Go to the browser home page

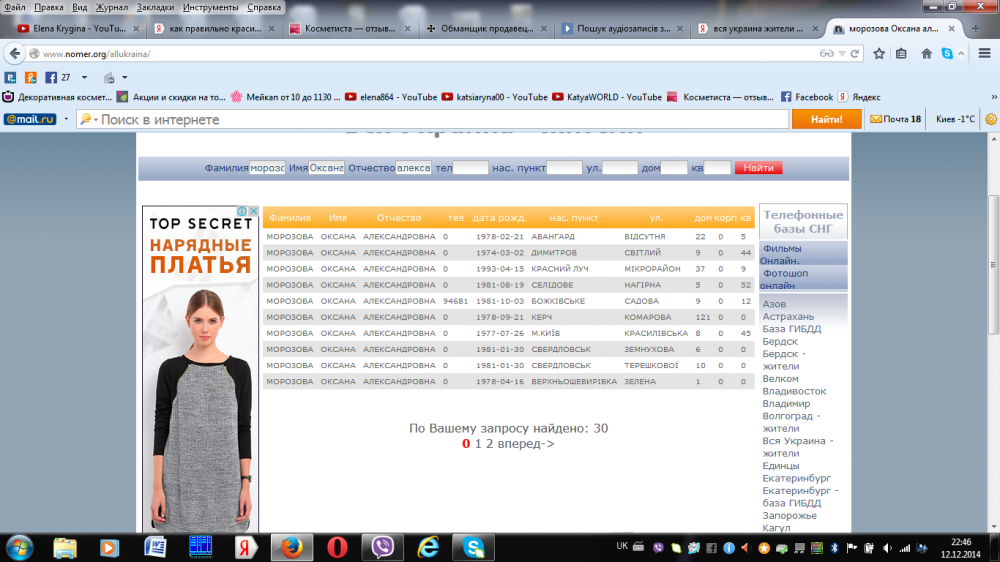coord(927,53)
